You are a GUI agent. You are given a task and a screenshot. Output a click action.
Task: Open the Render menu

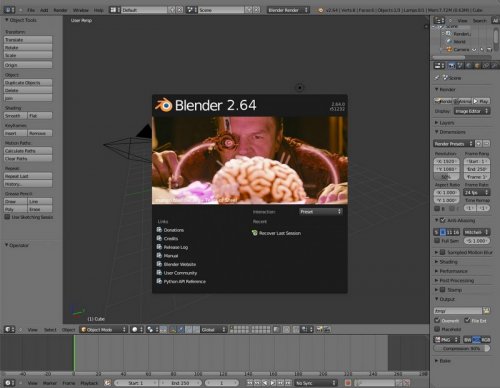click(x=60, y=10)
